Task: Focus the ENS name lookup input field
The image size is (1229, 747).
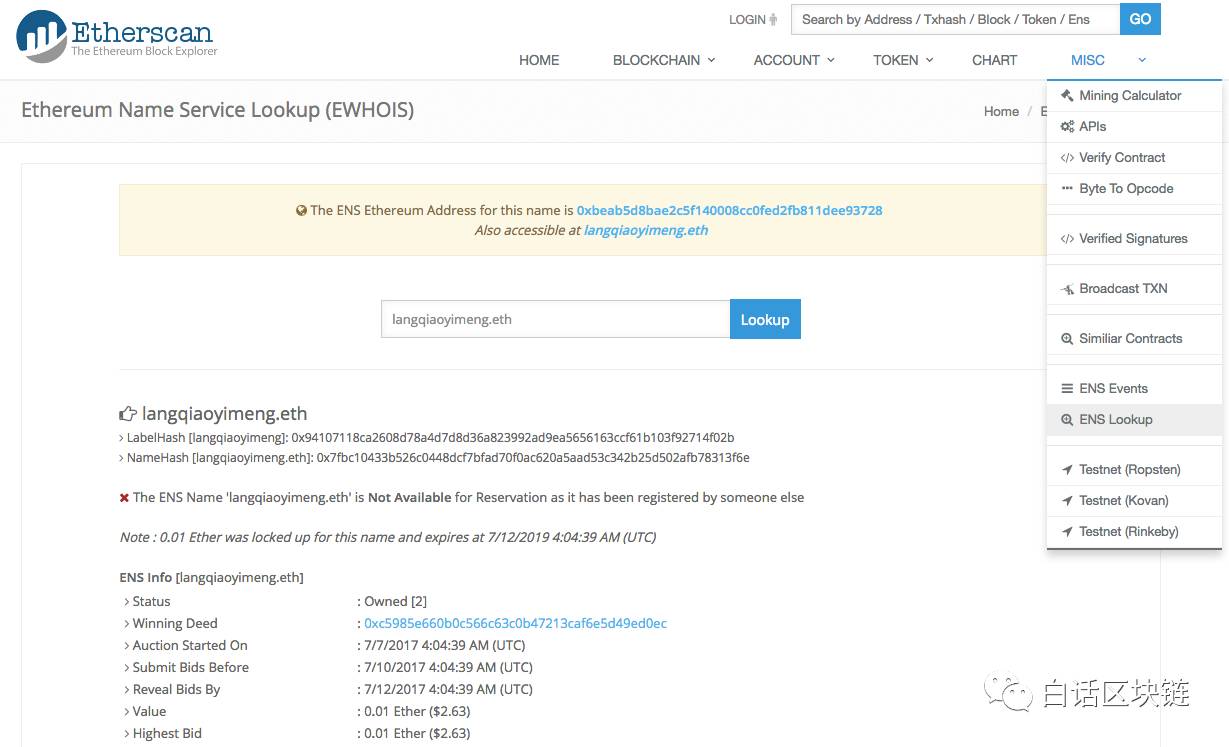Action: point(555,320)
